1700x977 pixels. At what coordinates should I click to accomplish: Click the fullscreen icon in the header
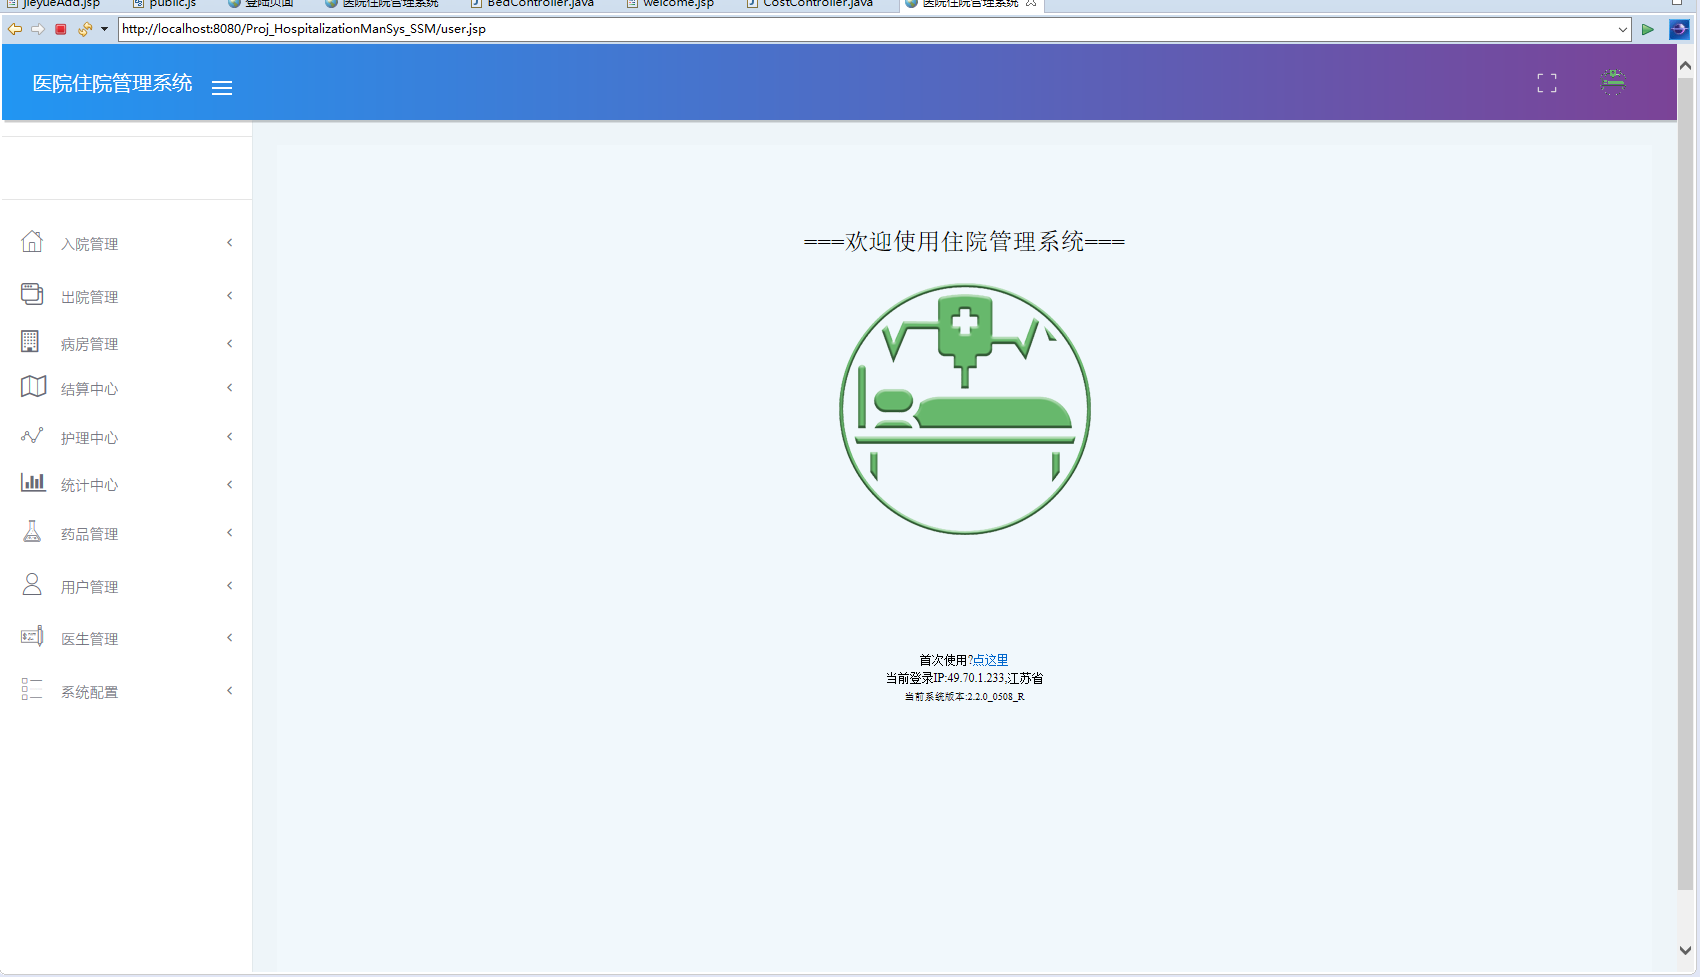click(x=1545, y=83)
